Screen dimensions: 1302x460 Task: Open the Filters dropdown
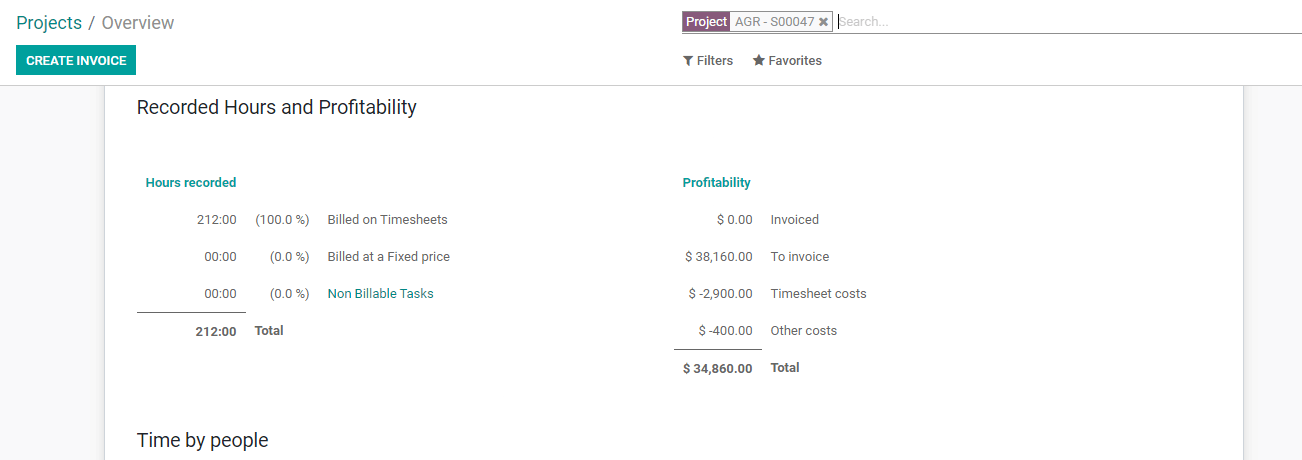708,61
